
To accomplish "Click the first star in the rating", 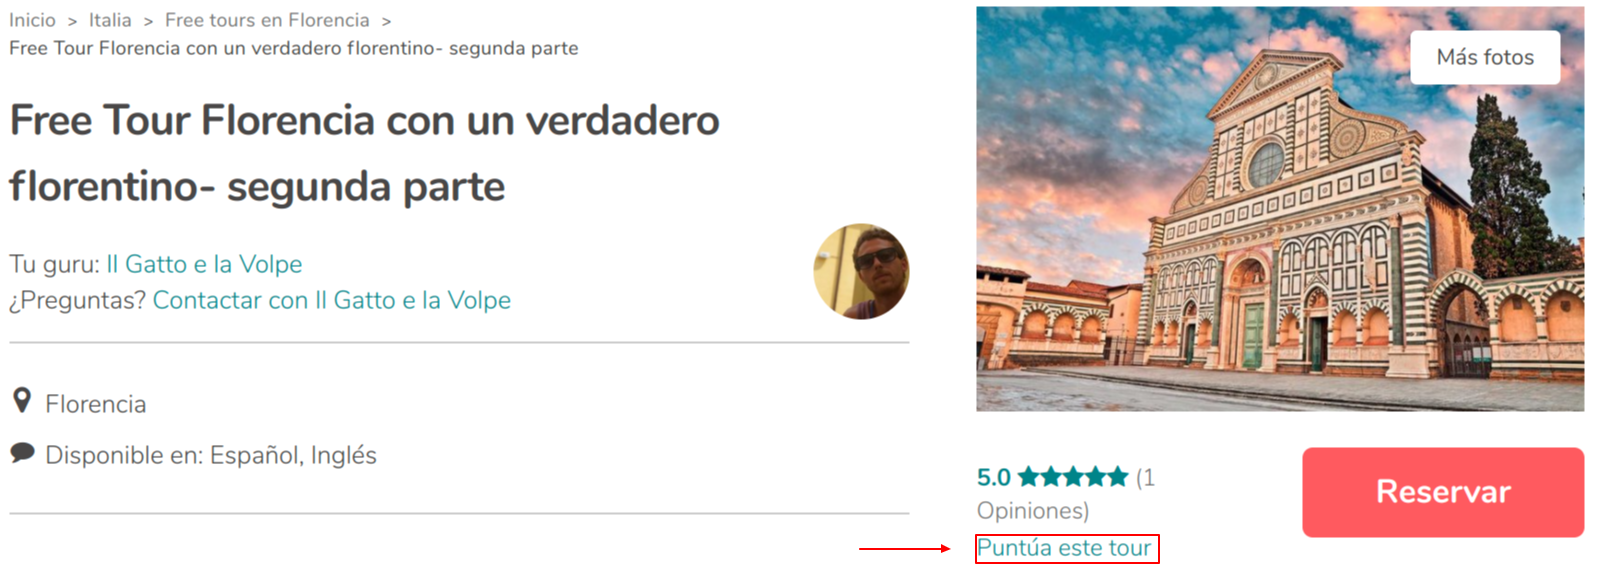I will [x=1028, y=476].
